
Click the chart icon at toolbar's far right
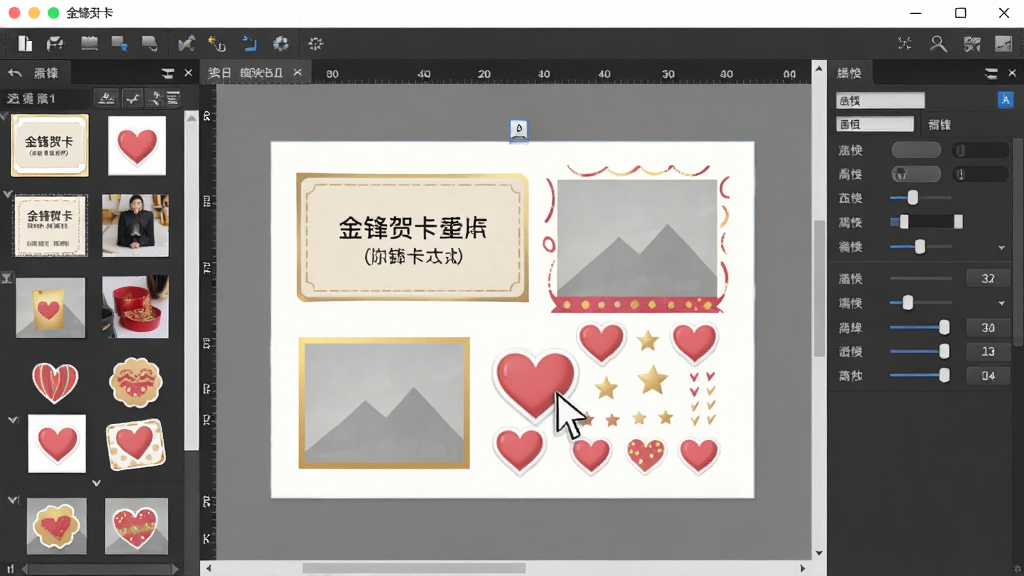pos(1003,44)
